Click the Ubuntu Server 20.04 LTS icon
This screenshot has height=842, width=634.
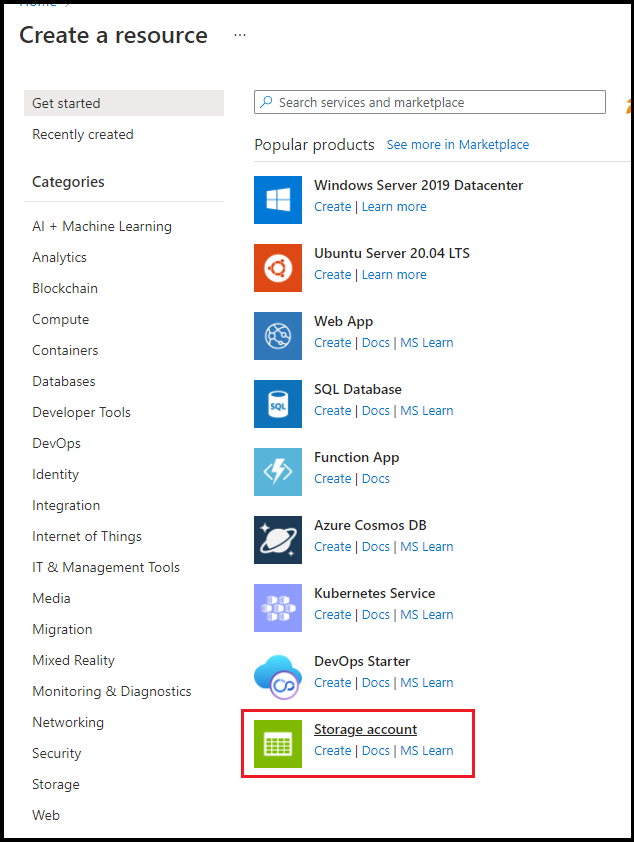click(x=277, y=268)
